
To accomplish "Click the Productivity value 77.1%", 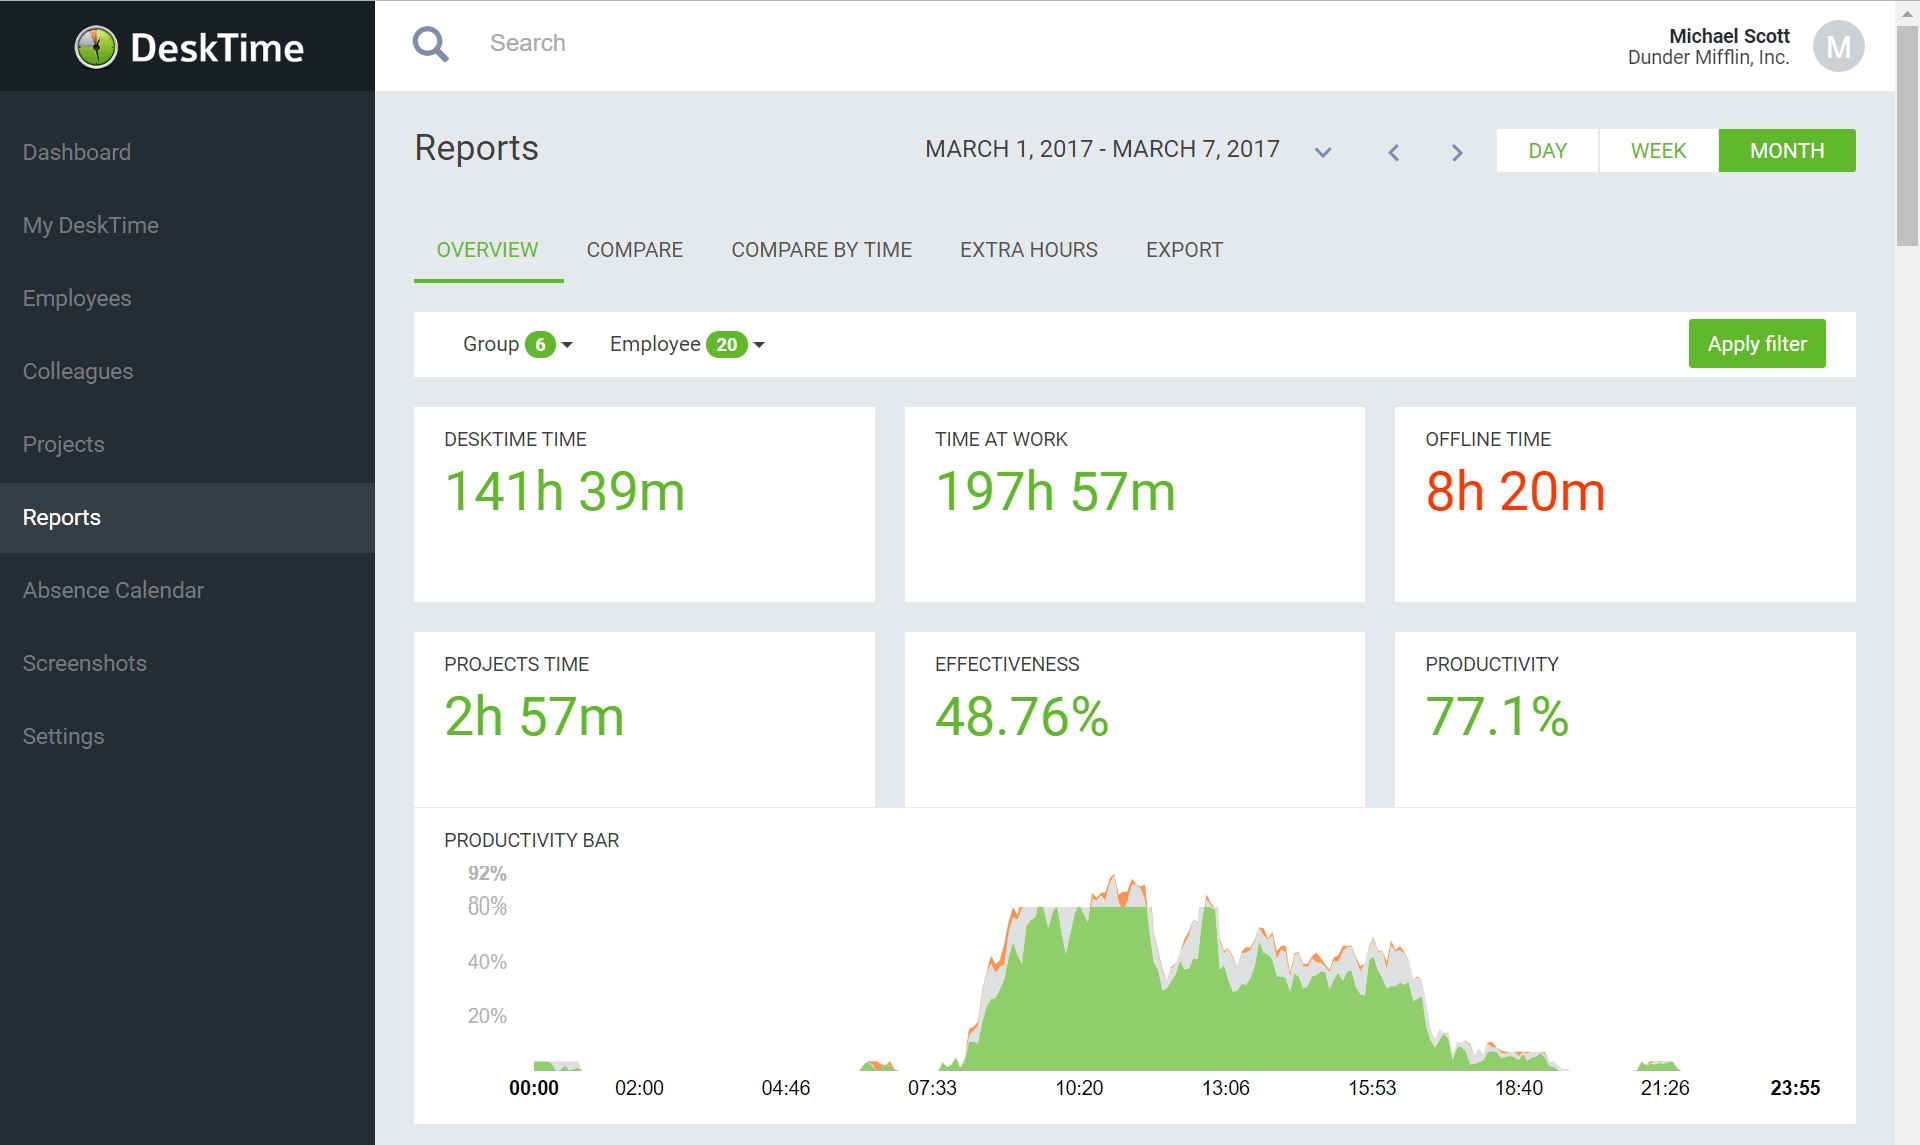I will [1497, 717].
